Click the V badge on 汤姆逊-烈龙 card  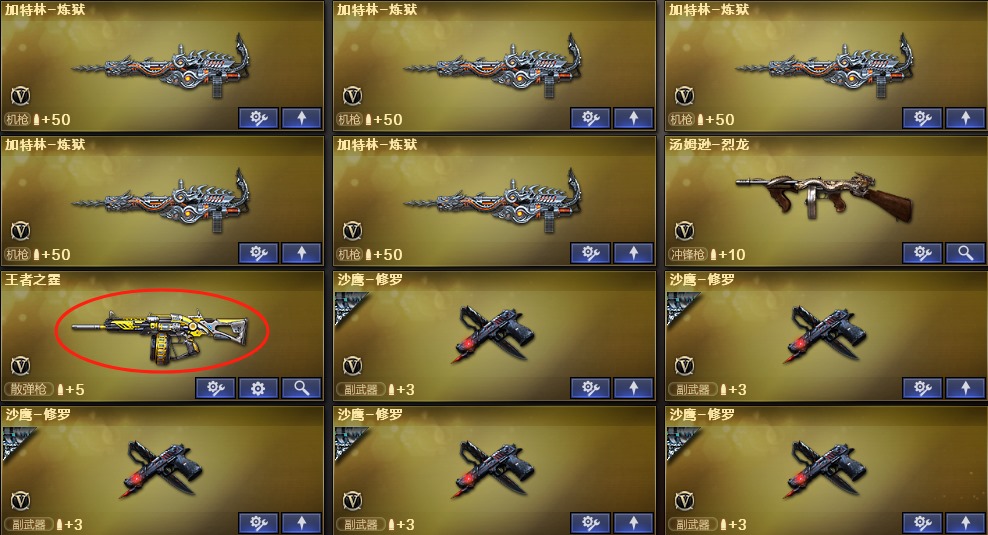684,231
